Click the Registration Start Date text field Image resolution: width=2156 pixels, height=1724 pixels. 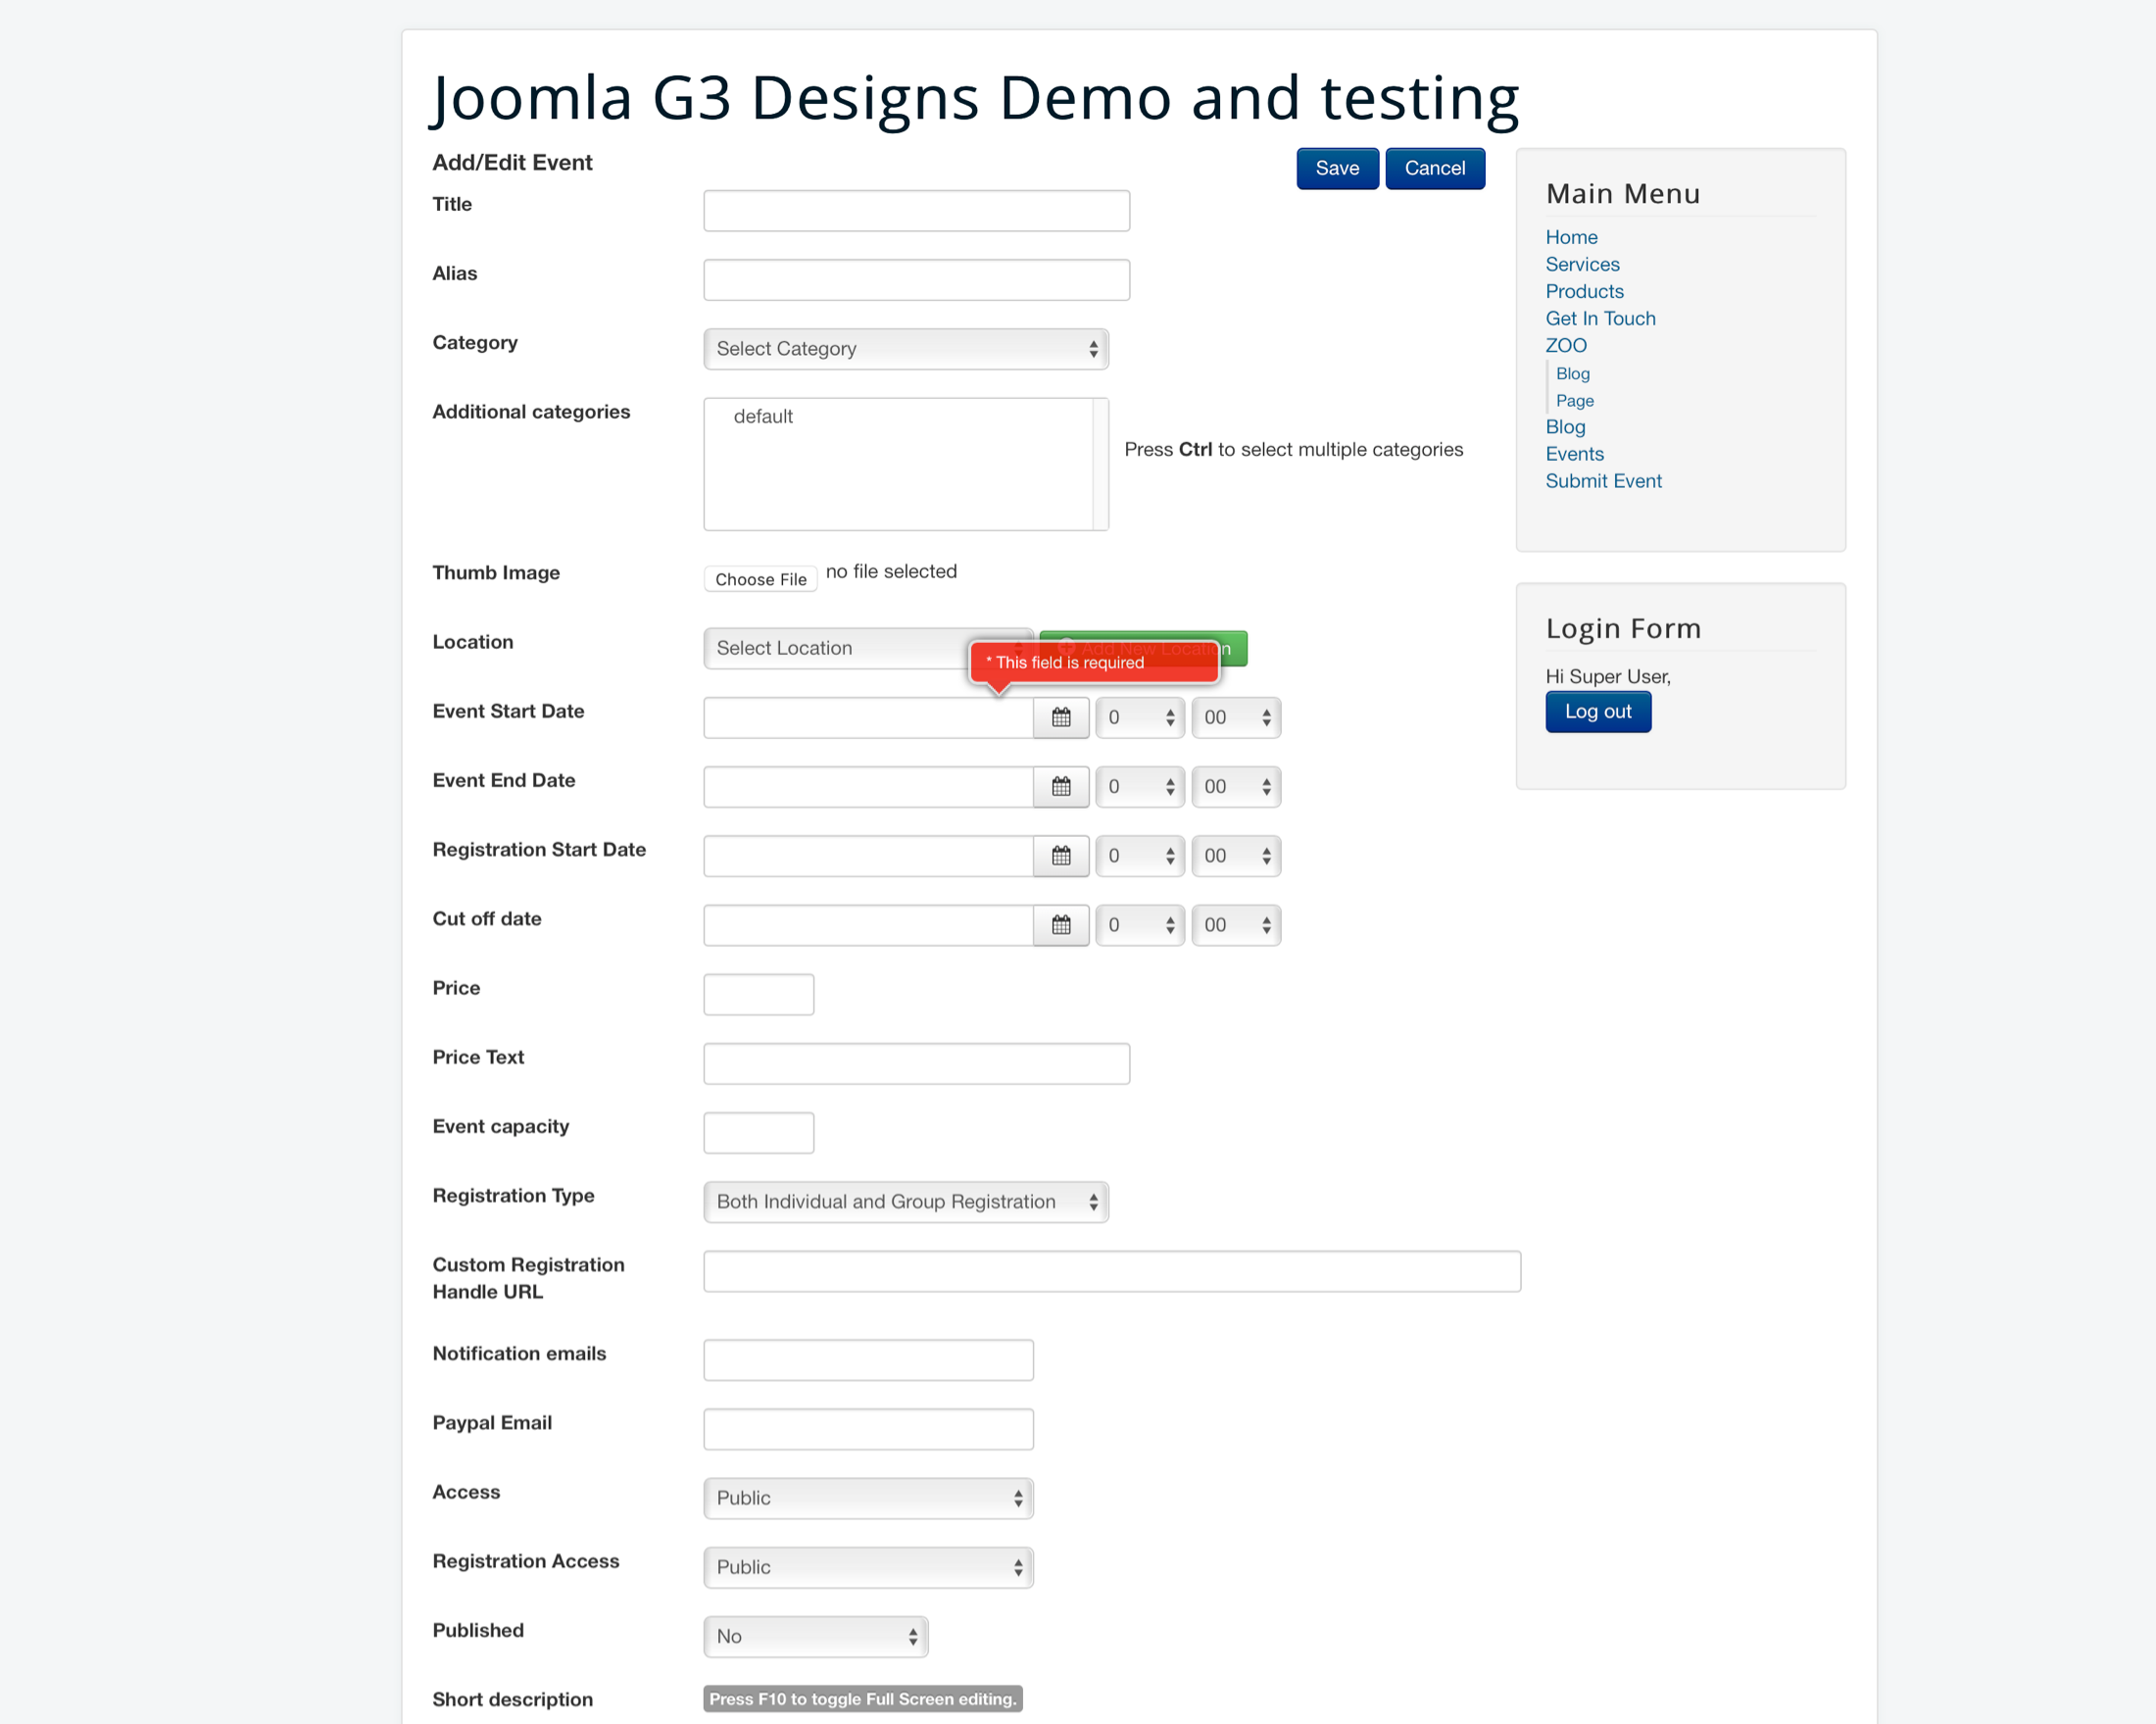[x=868, y=855]
